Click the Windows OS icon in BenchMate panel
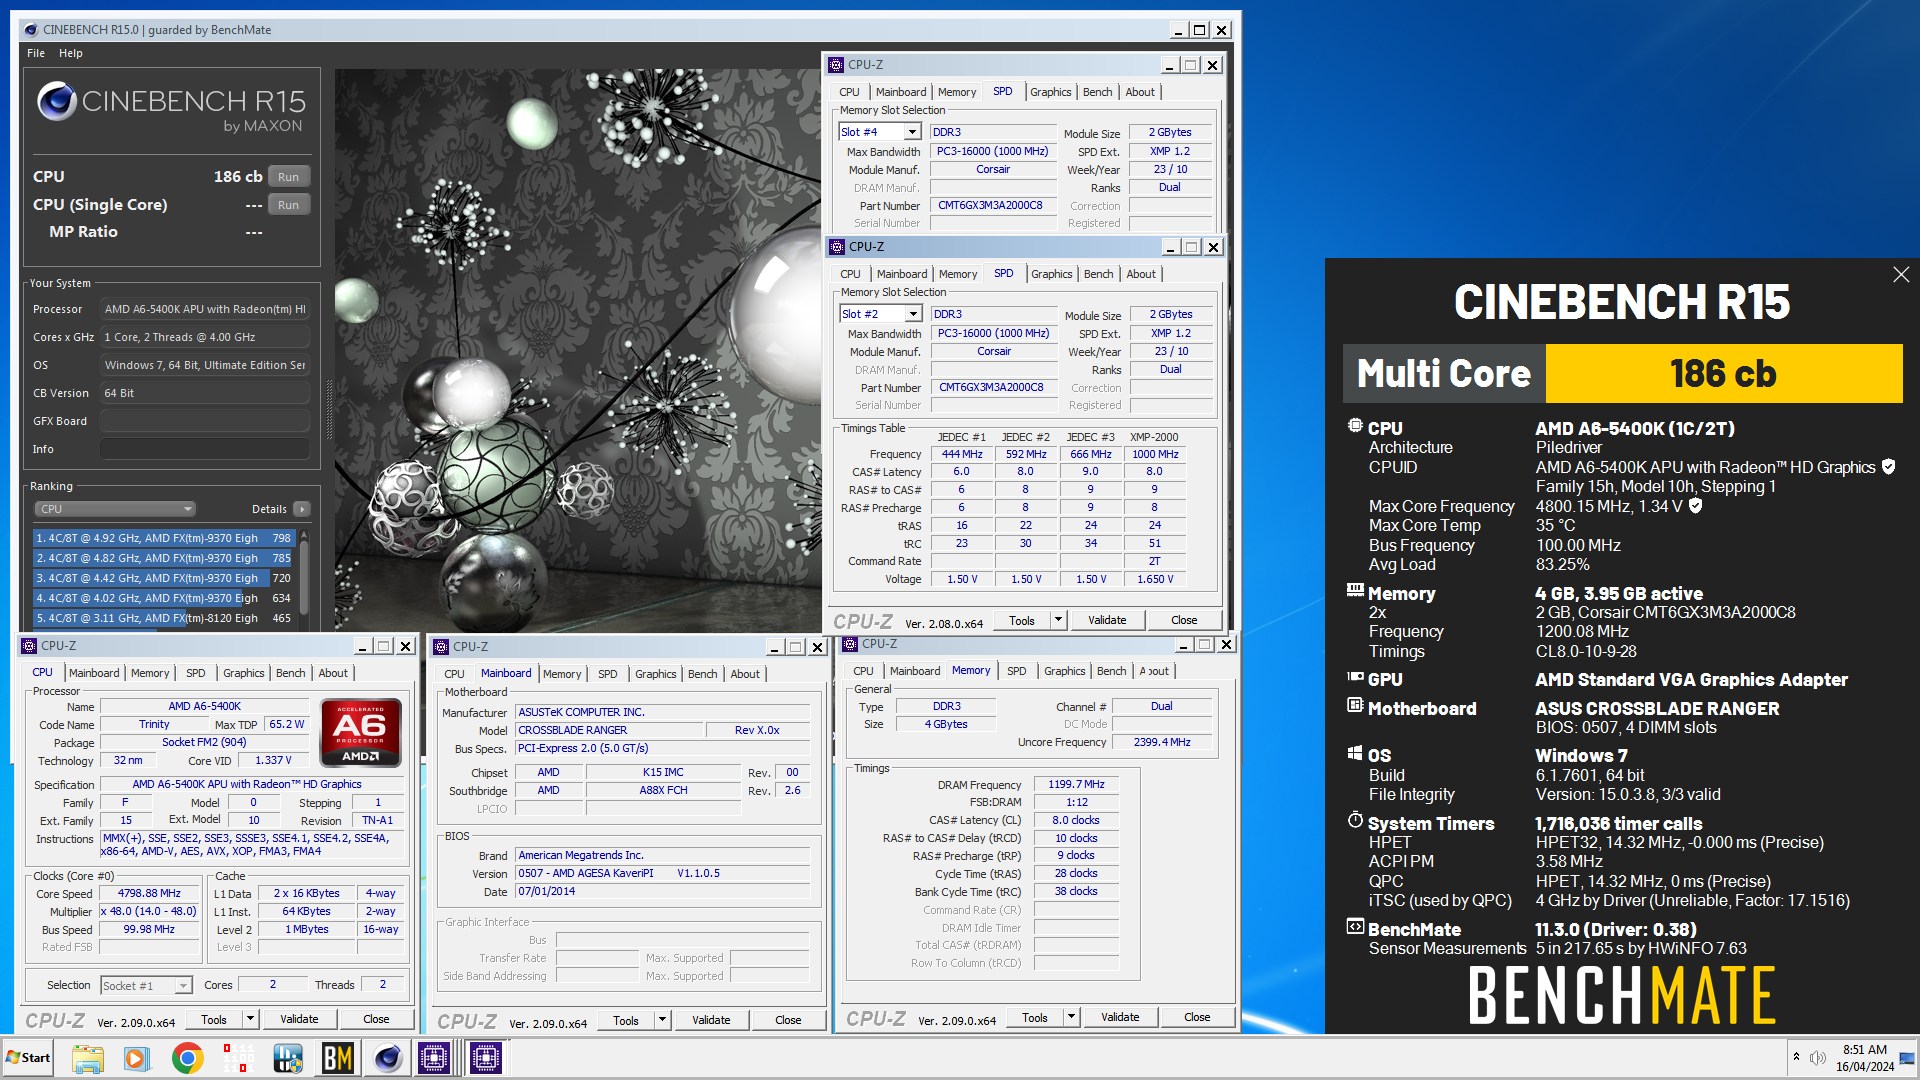The height and width of the screenshot is (1080, 1920). coord(1355,752)
